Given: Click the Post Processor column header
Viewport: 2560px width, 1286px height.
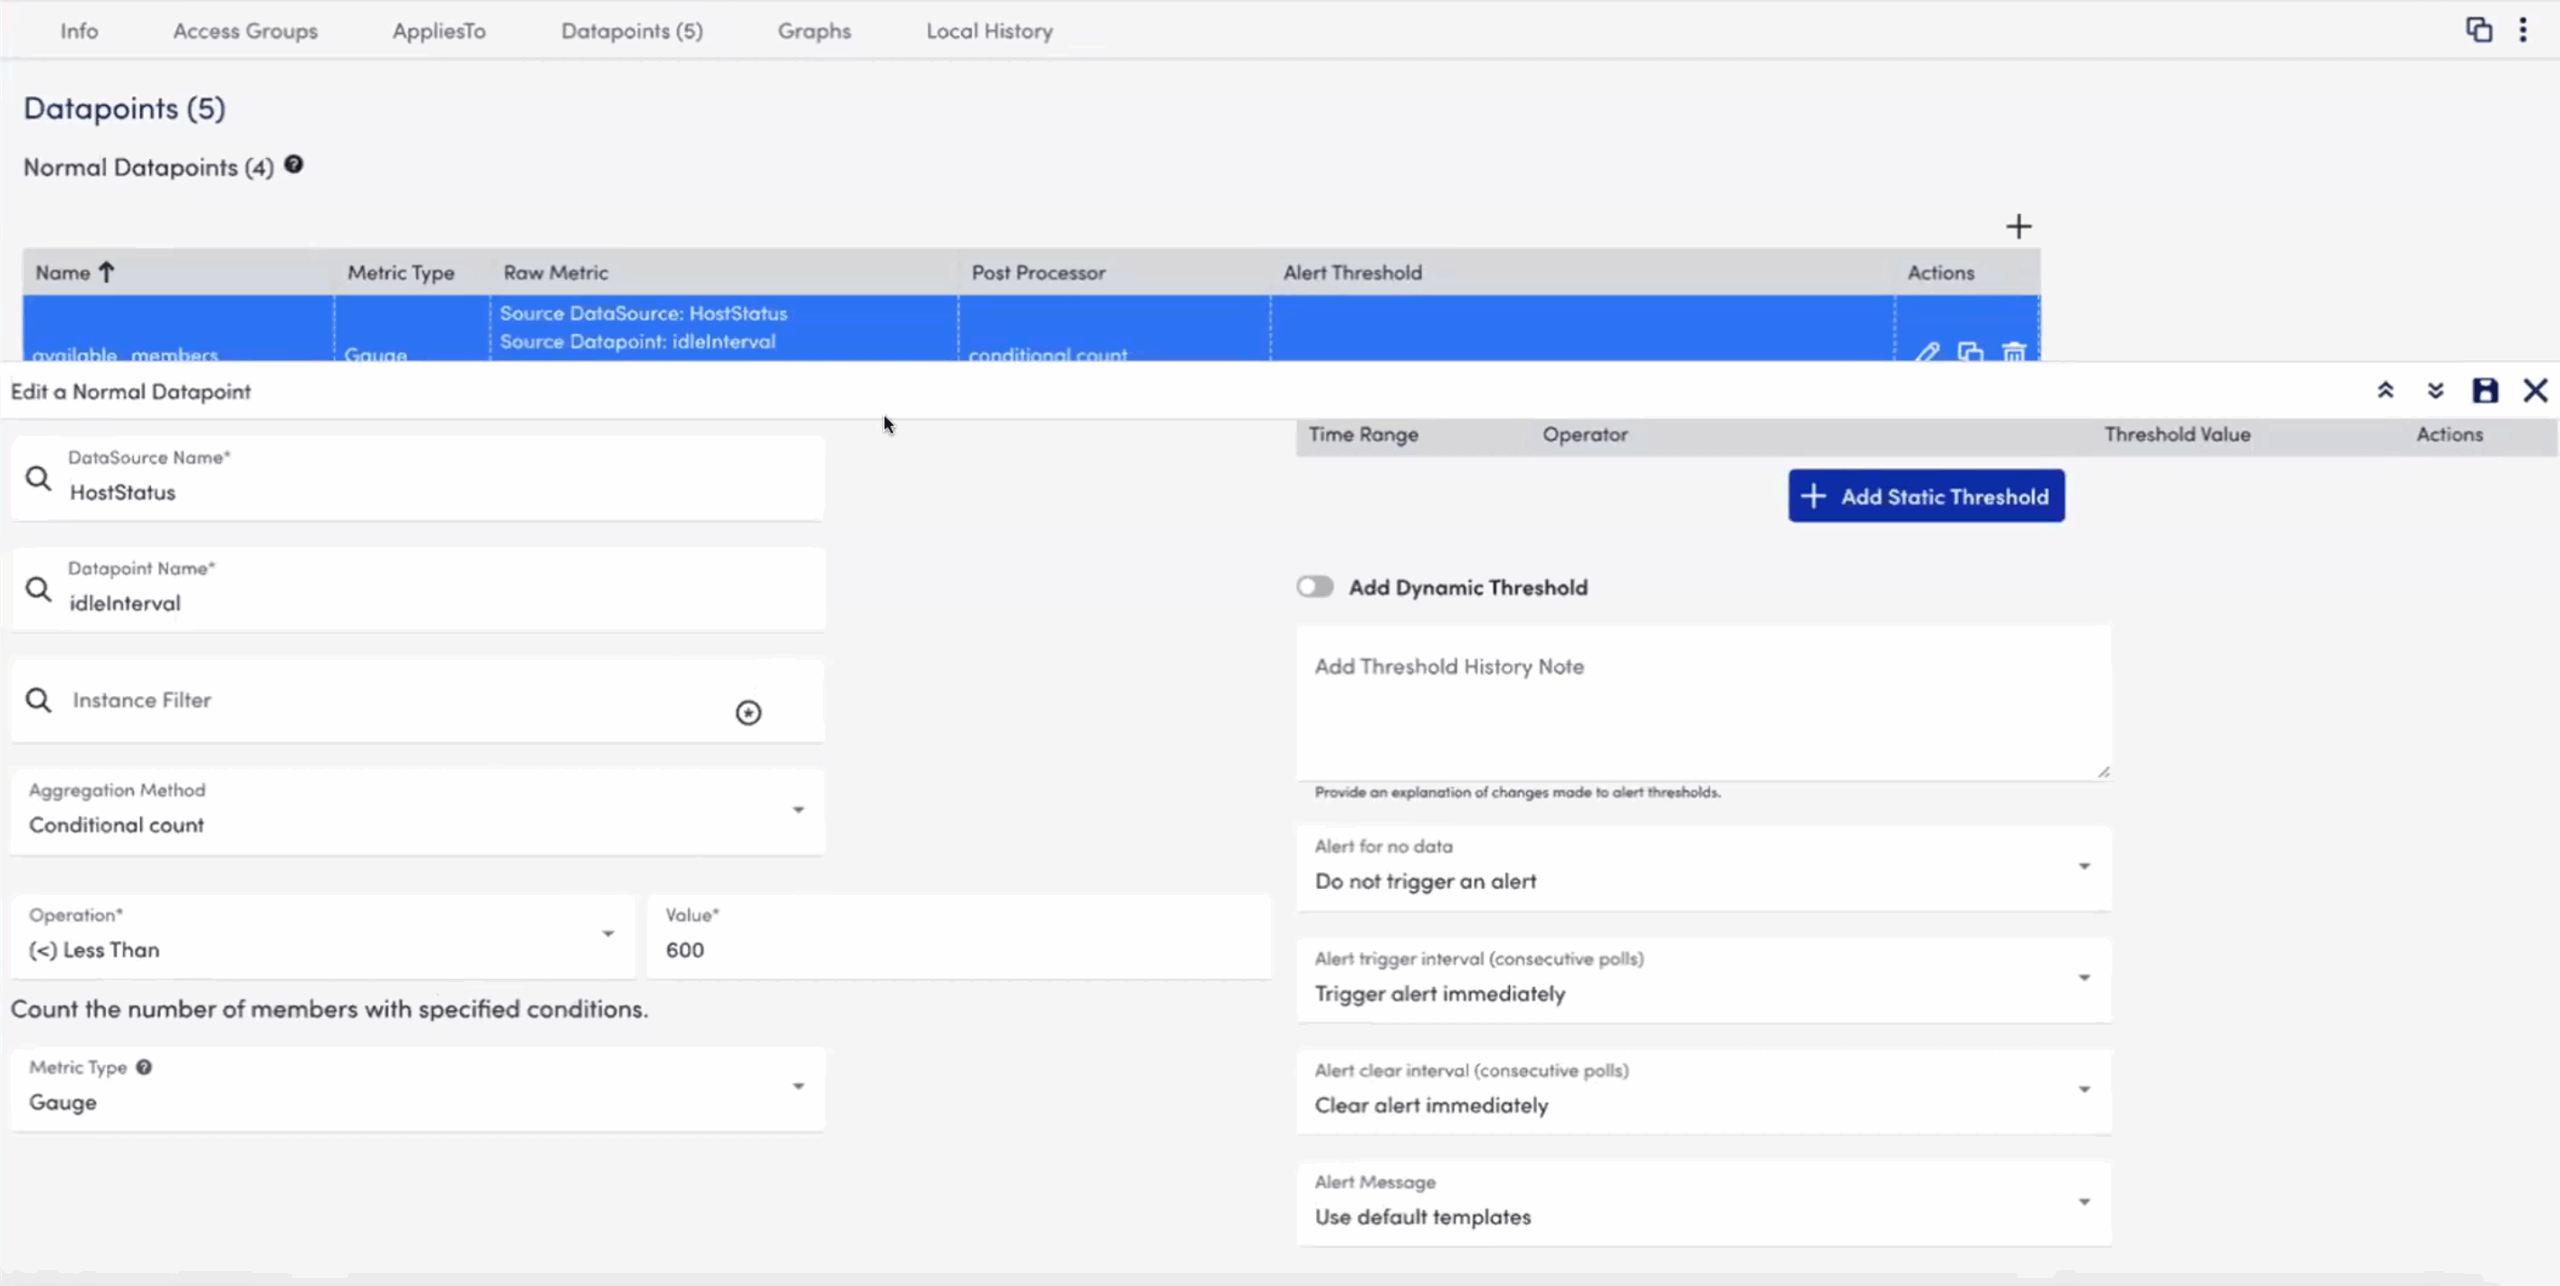Looking at the screenshot, I should point(1038,272).
